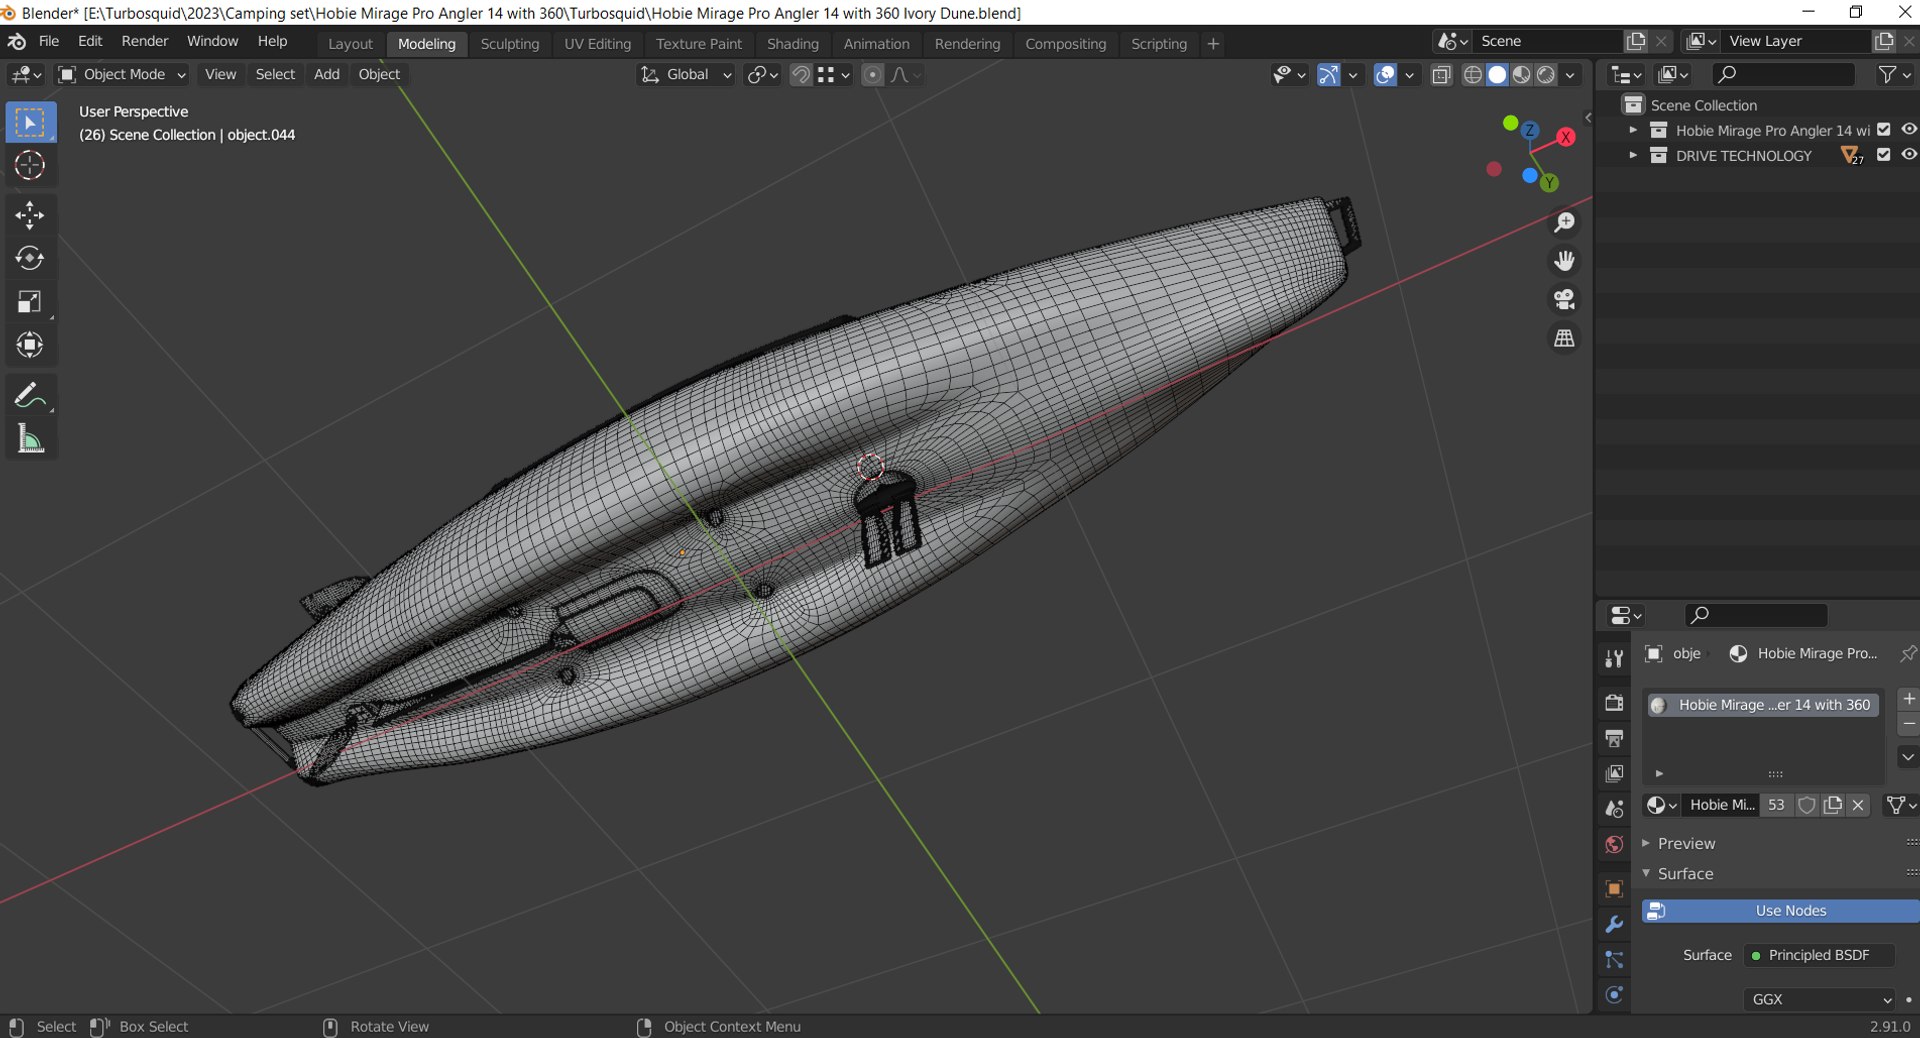This screenshot has width=1920, height=1038.
Task: Open the Object properties tab
Action: [x=1613, y=889]
